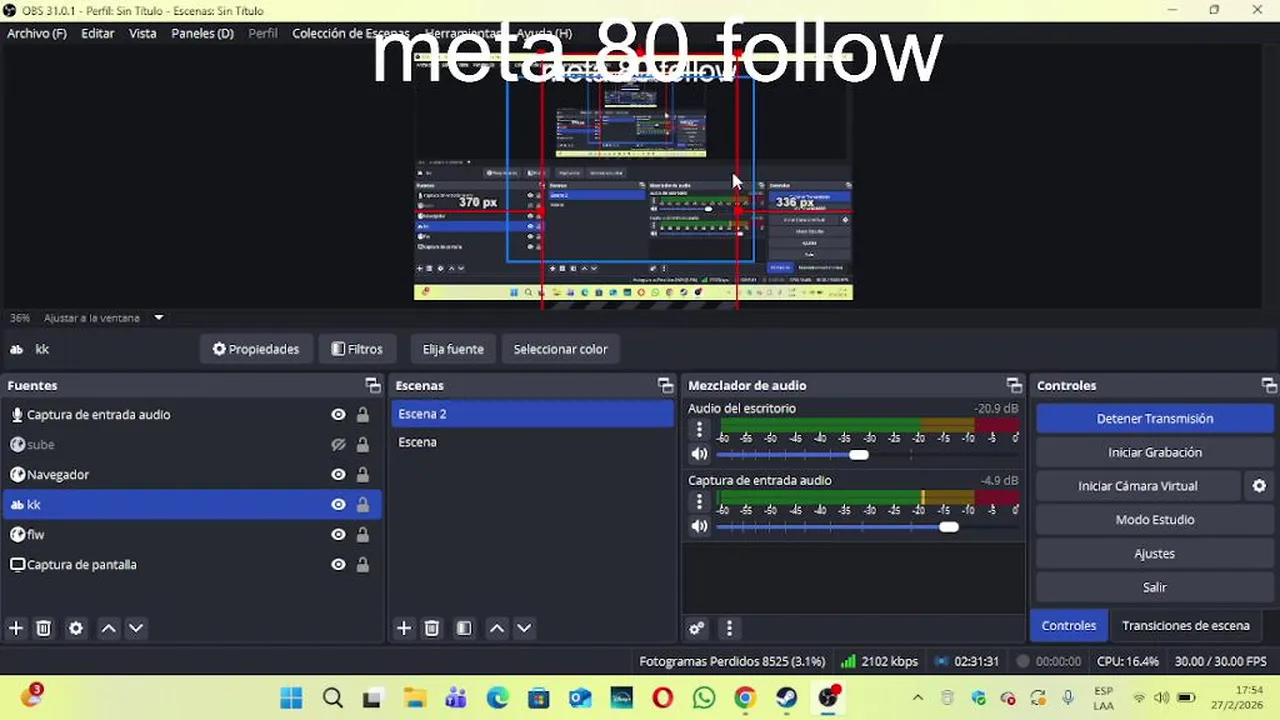Open advanced audio properties gear in mixer
Viewport: 1280px width, 720px height.
[x=697, y=628]
